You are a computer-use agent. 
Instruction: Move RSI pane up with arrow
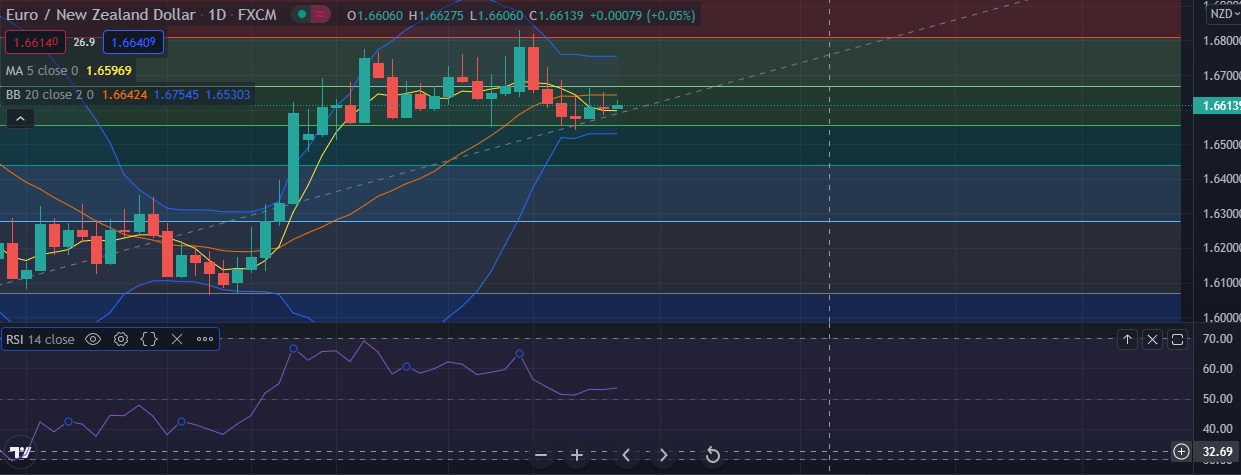tap(1127, 339)
